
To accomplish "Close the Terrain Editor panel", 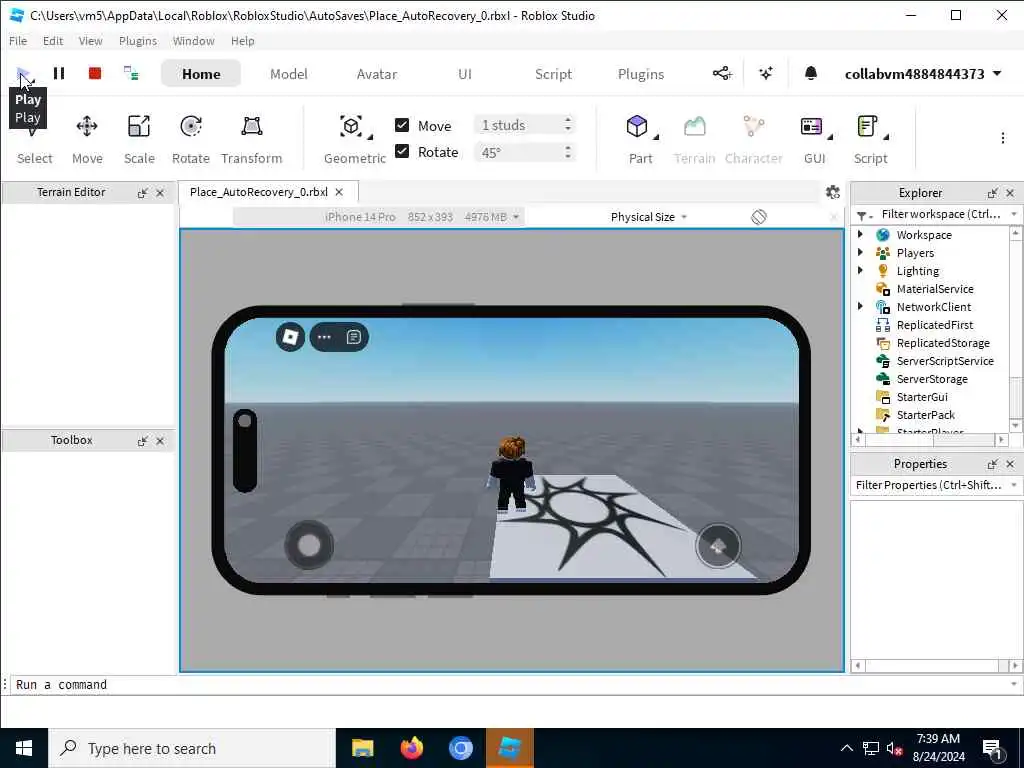I will (160, 193).
